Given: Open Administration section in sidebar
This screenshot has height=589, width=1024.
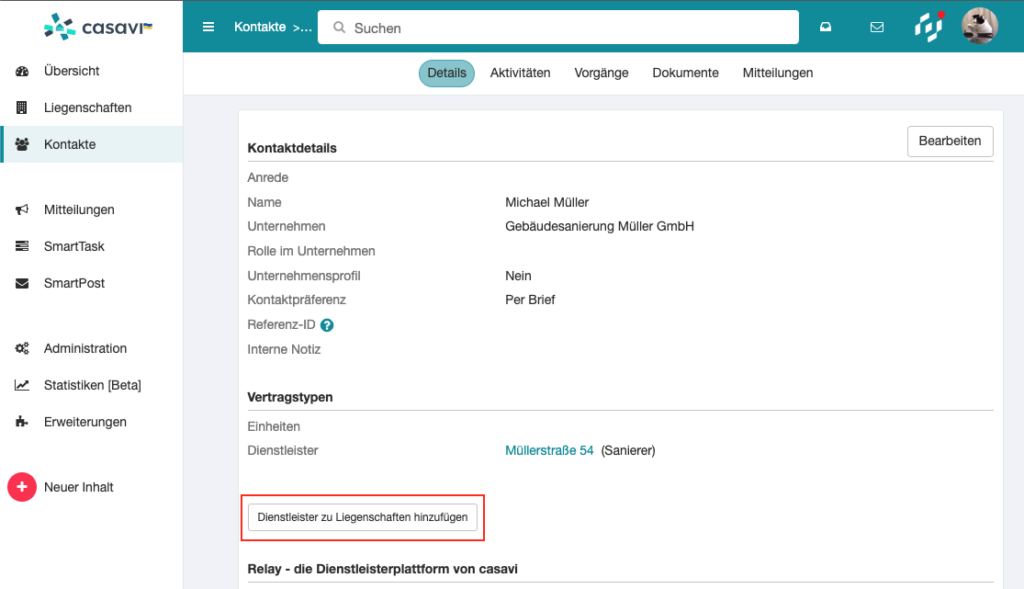Looking at the screenshot, I should [x=85, y=349].
